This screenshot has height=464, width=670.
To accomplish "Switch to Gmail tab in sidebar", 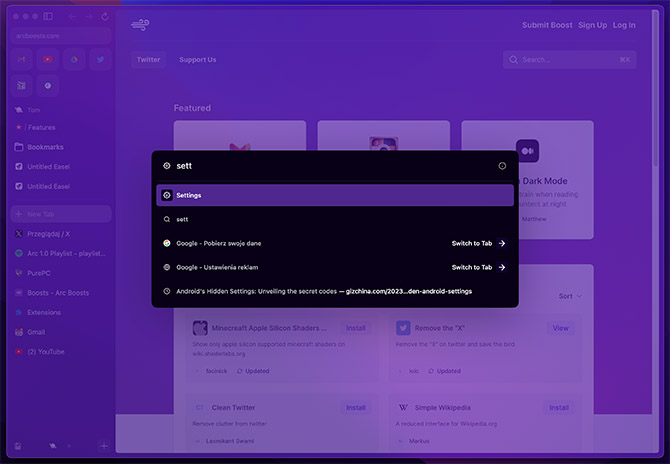I will 61,332.
